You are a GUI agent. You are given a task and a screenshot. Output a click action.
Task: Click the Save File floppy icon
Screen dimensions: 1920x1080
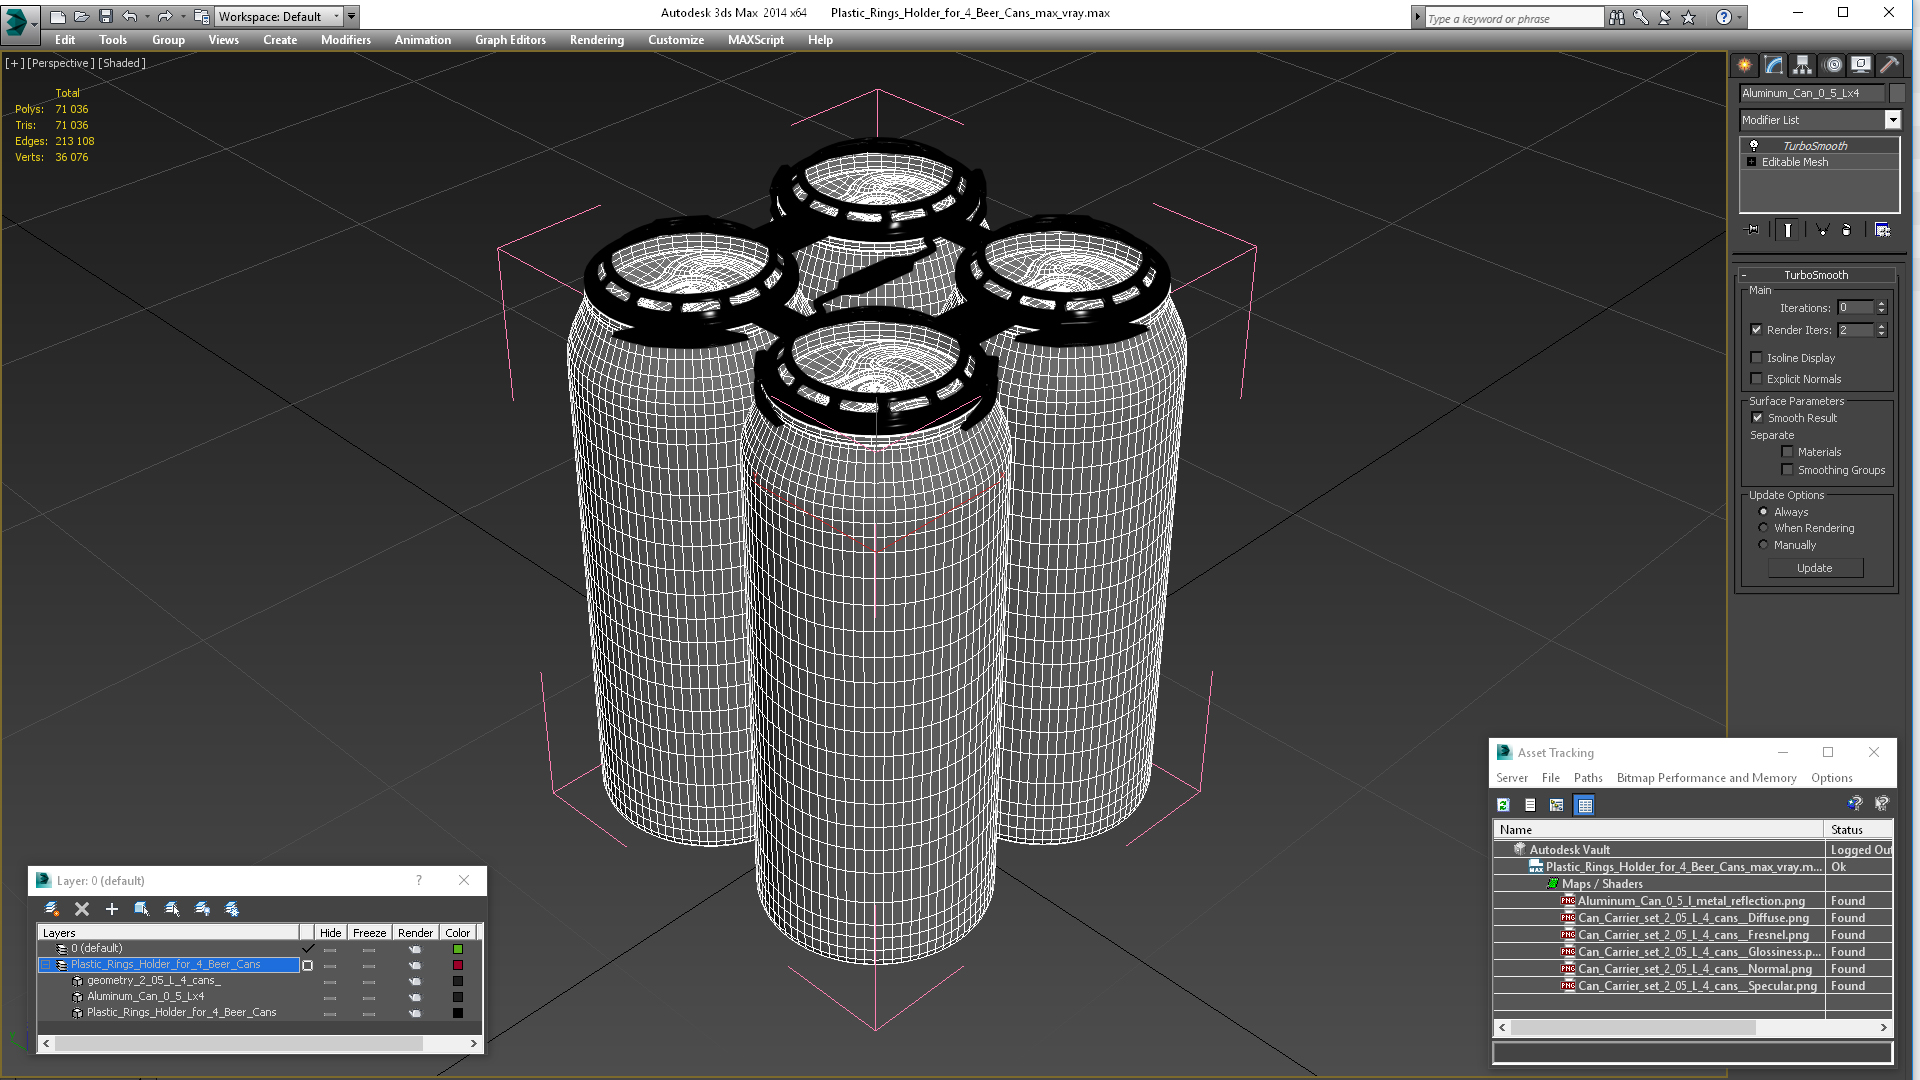coord(106,17)
